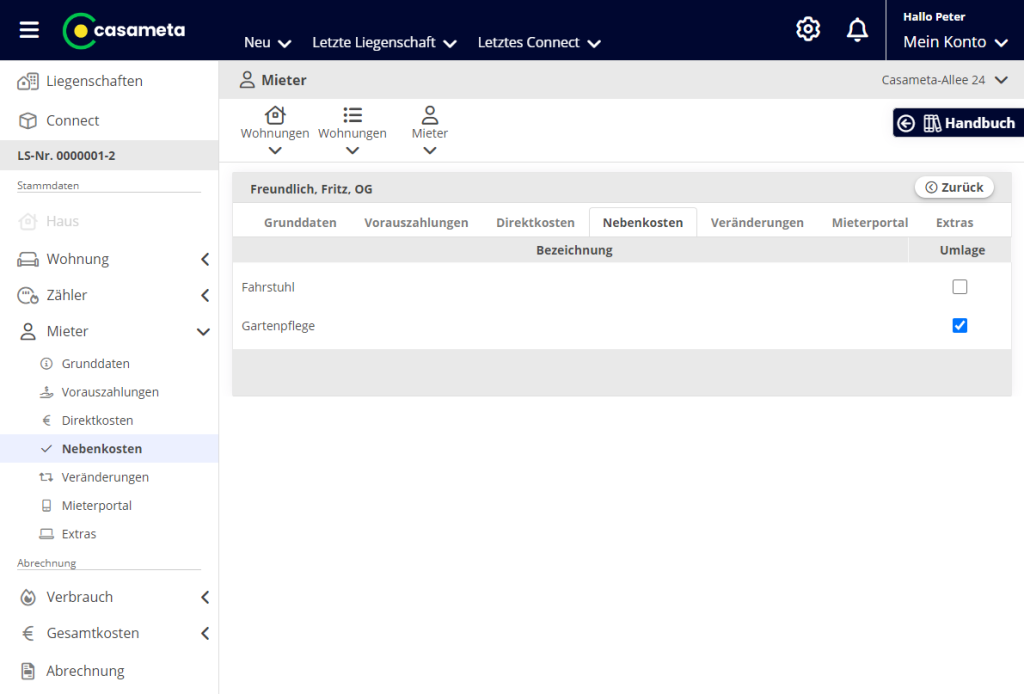
Task: Expand the Mein Konto menu
Action: pos(955,42)
